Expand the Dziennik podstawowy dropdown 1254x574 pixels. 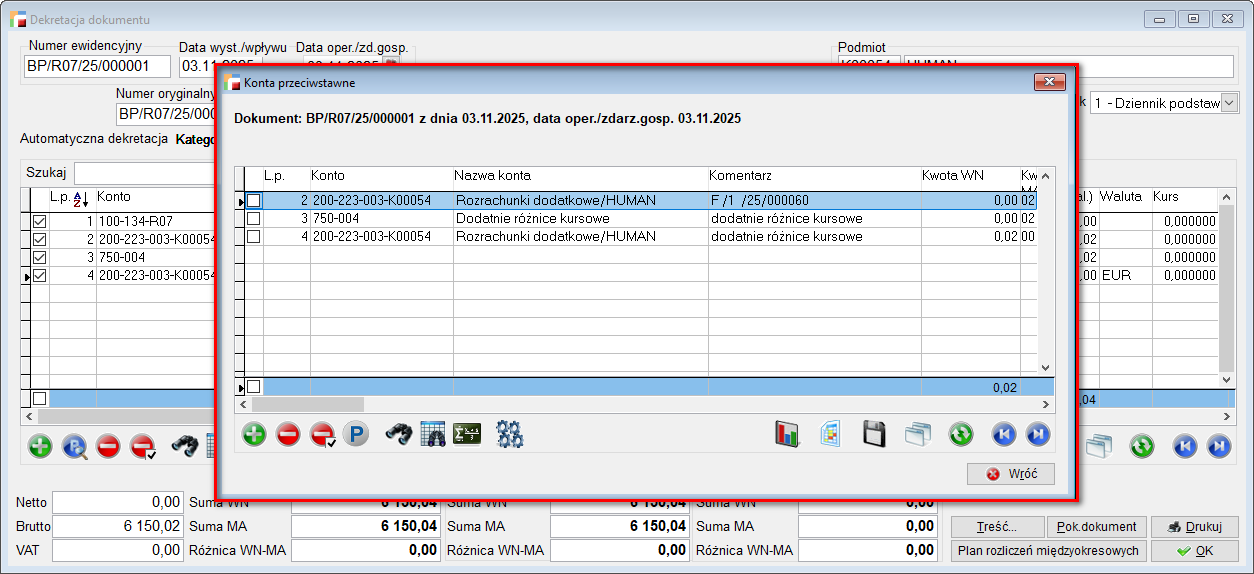1229,103
